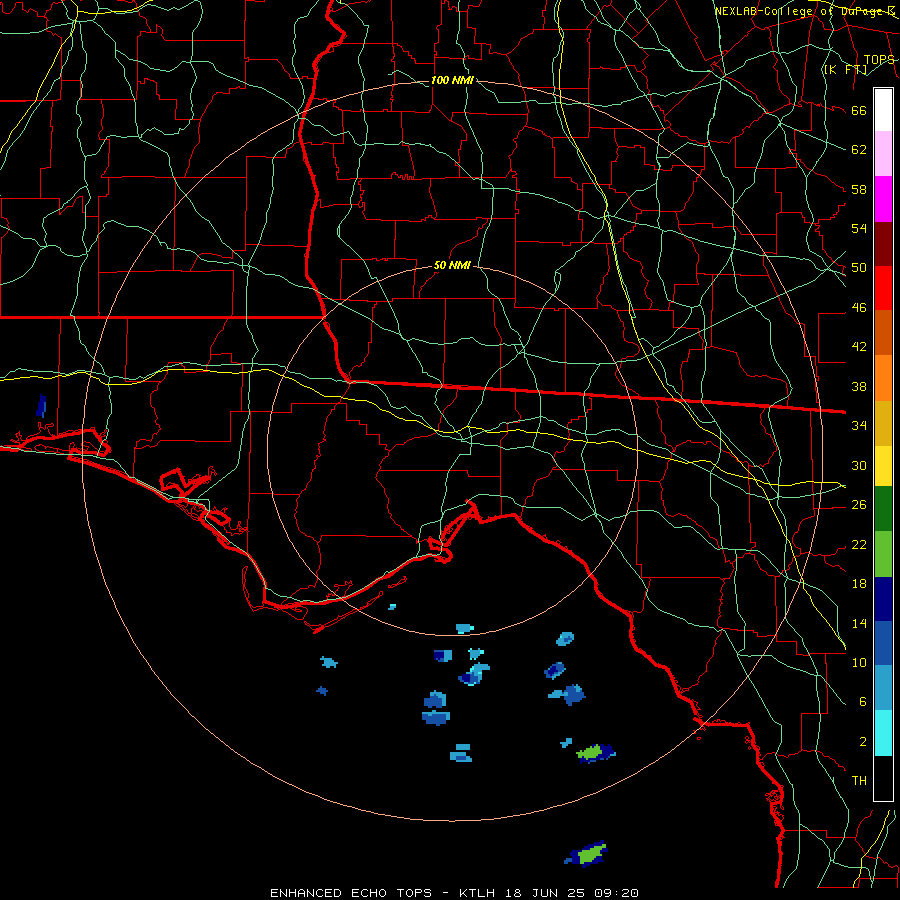Click the green echo below the 100 NMI ring
This screenshot has height=900, width=900.
(589, 854)
